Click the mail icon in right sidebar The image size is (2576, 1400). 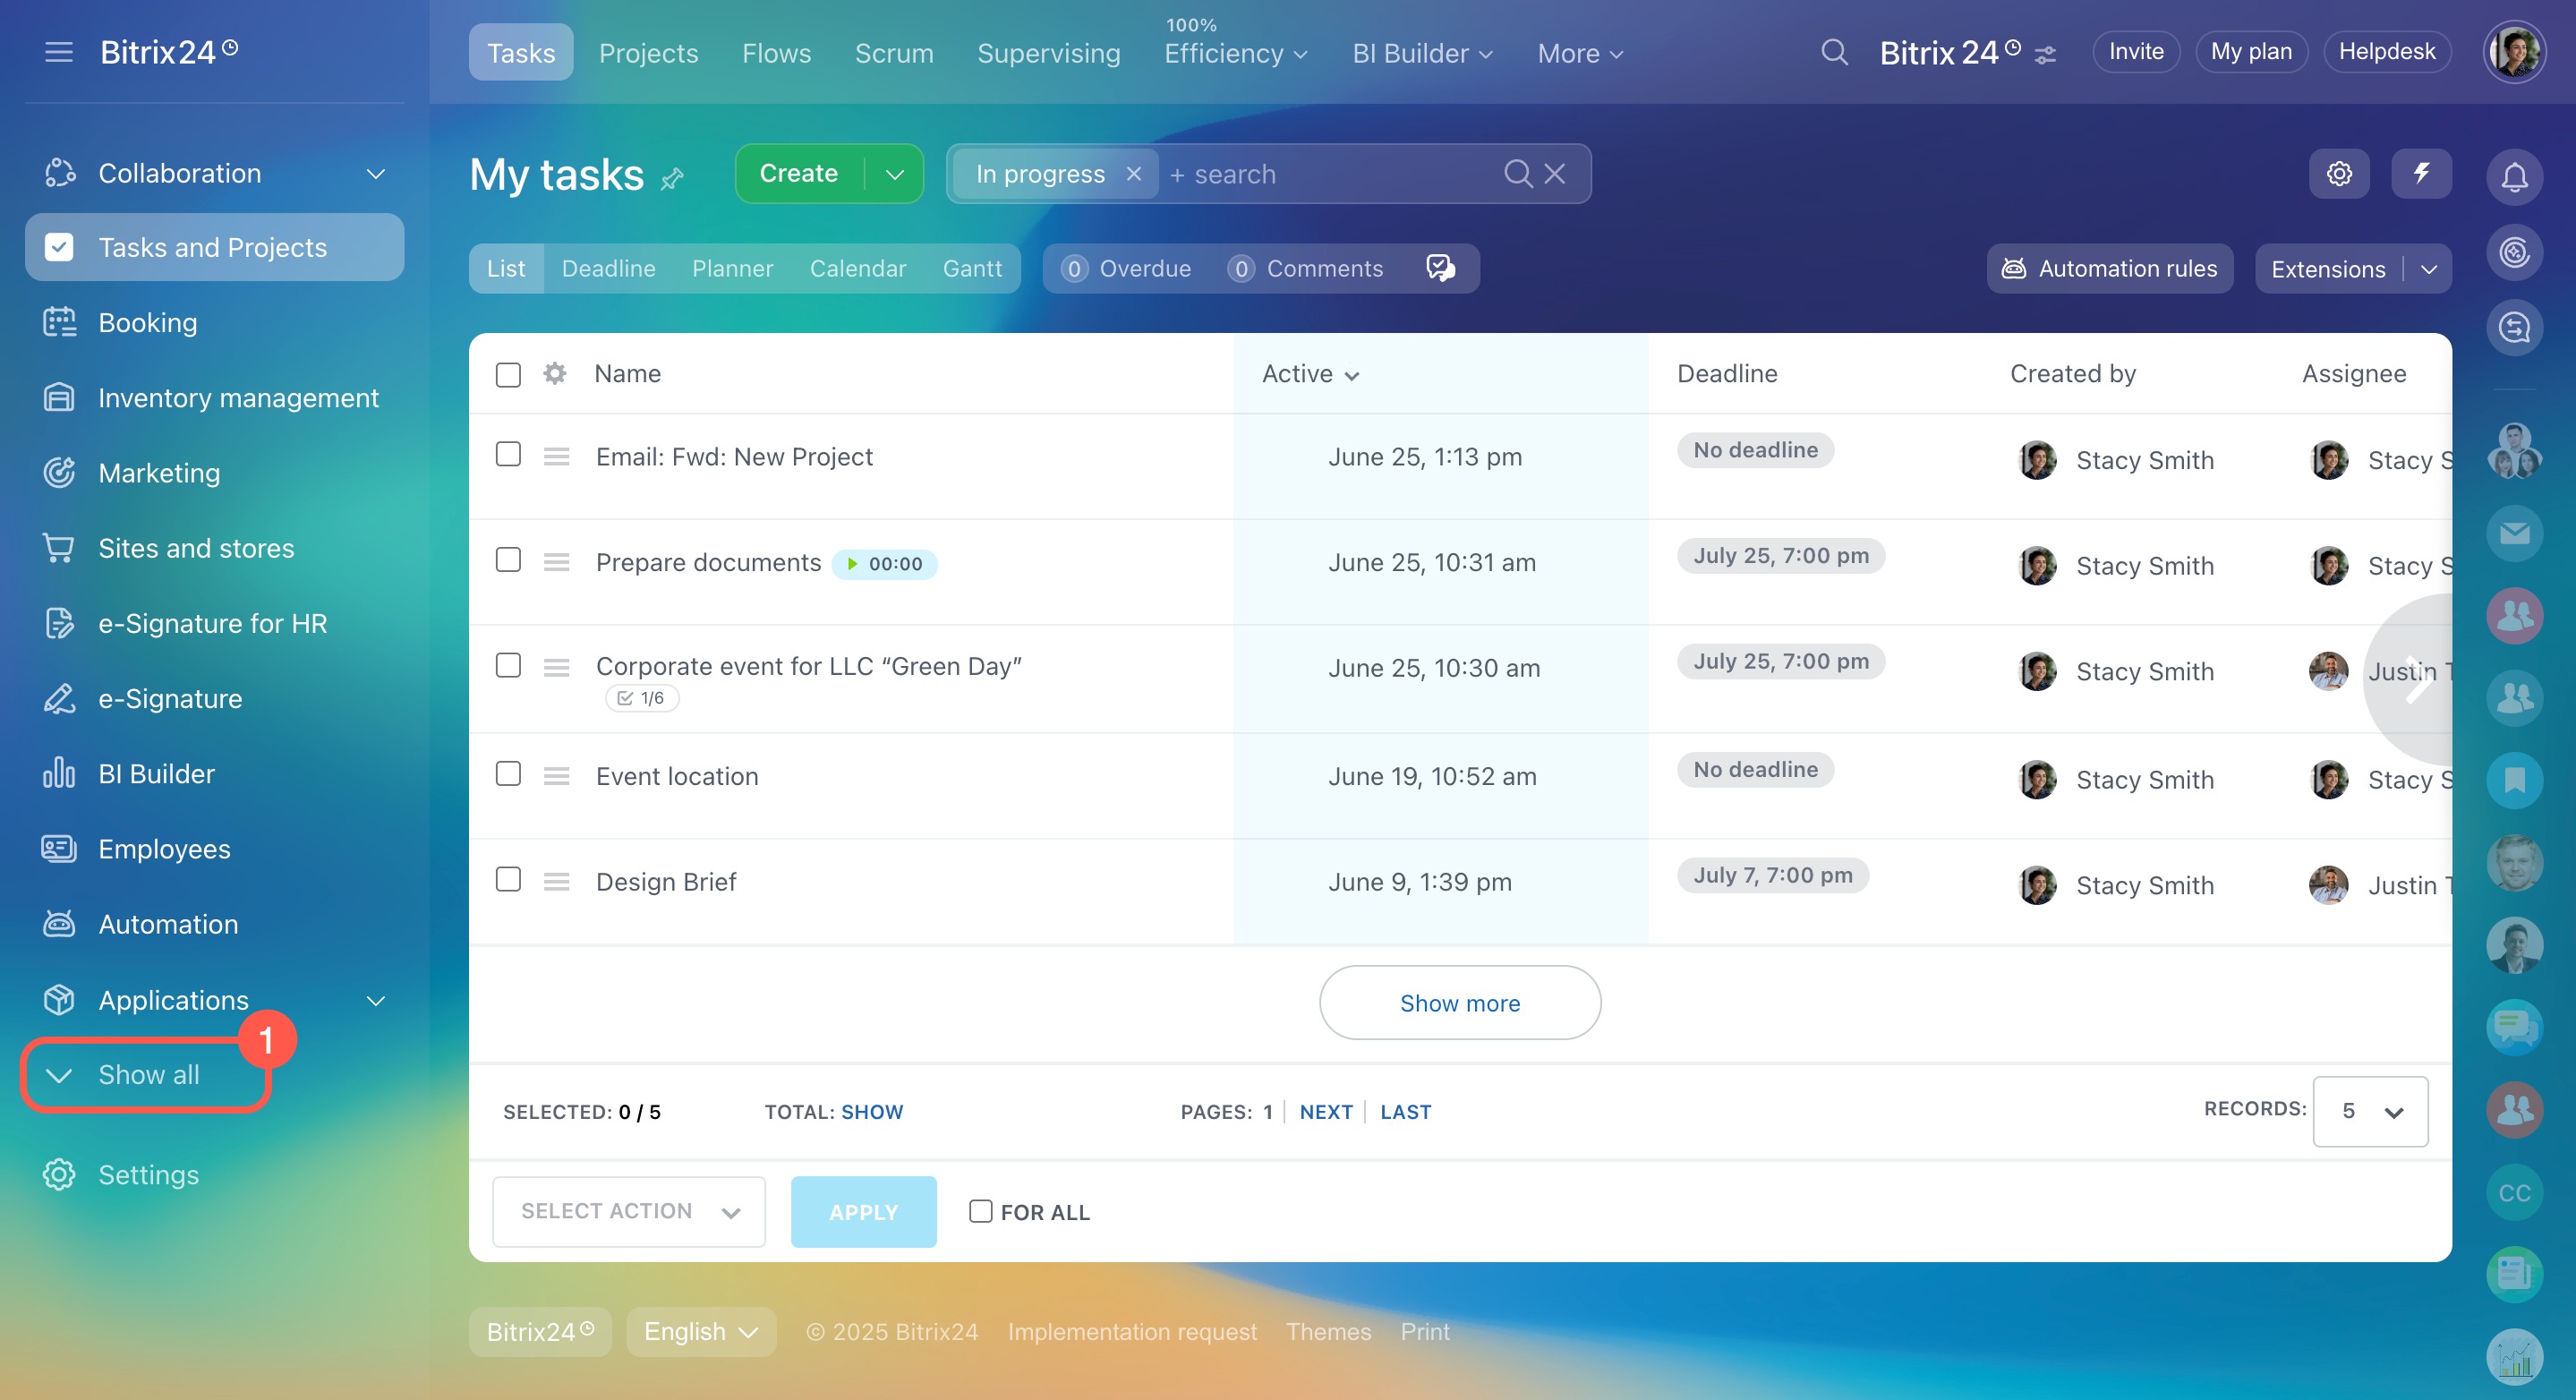click(x=2514, y=533)
